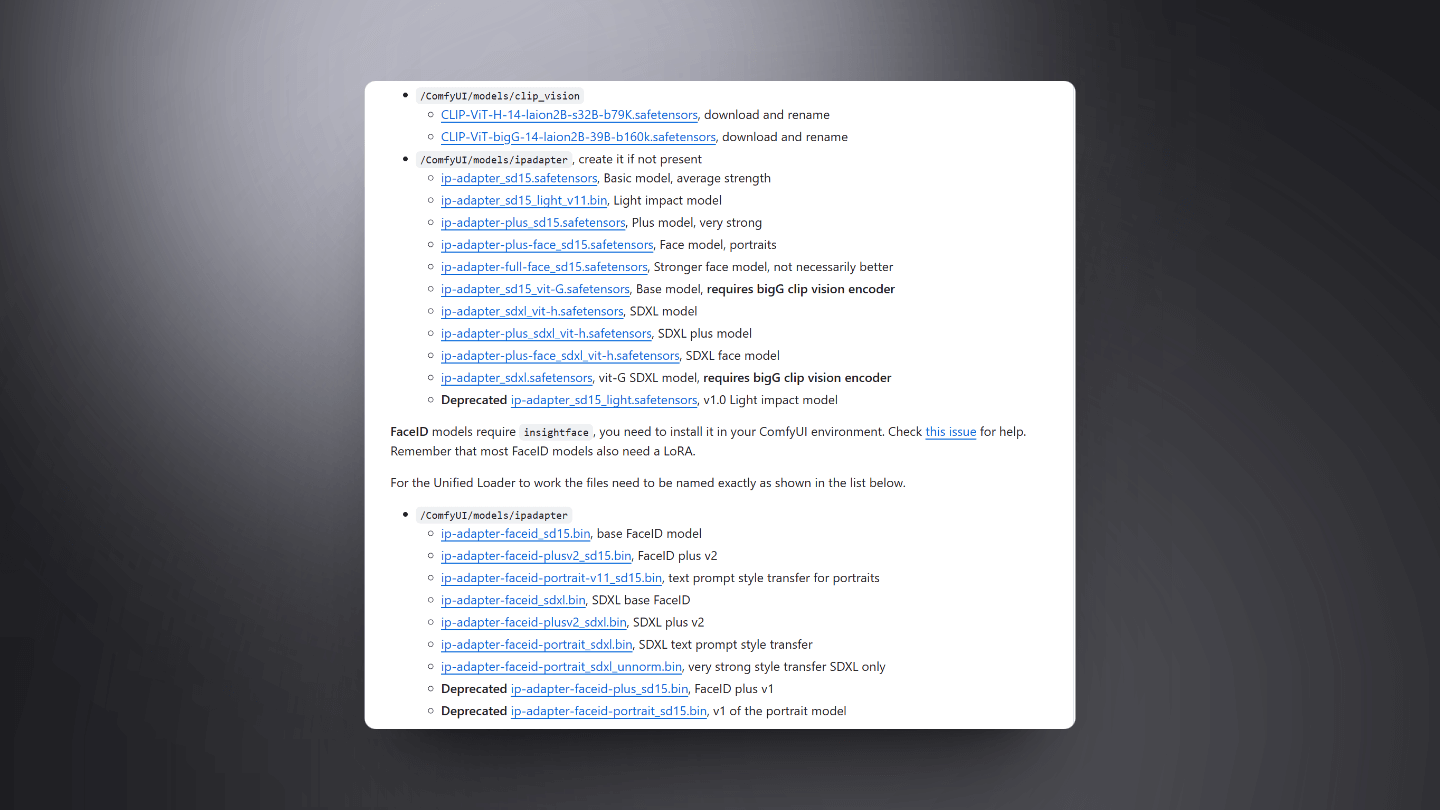1440x810 pixels.
Task: Open ip-adapter_sd15_light_v11.bin link
Action: [x=524, y=200]
